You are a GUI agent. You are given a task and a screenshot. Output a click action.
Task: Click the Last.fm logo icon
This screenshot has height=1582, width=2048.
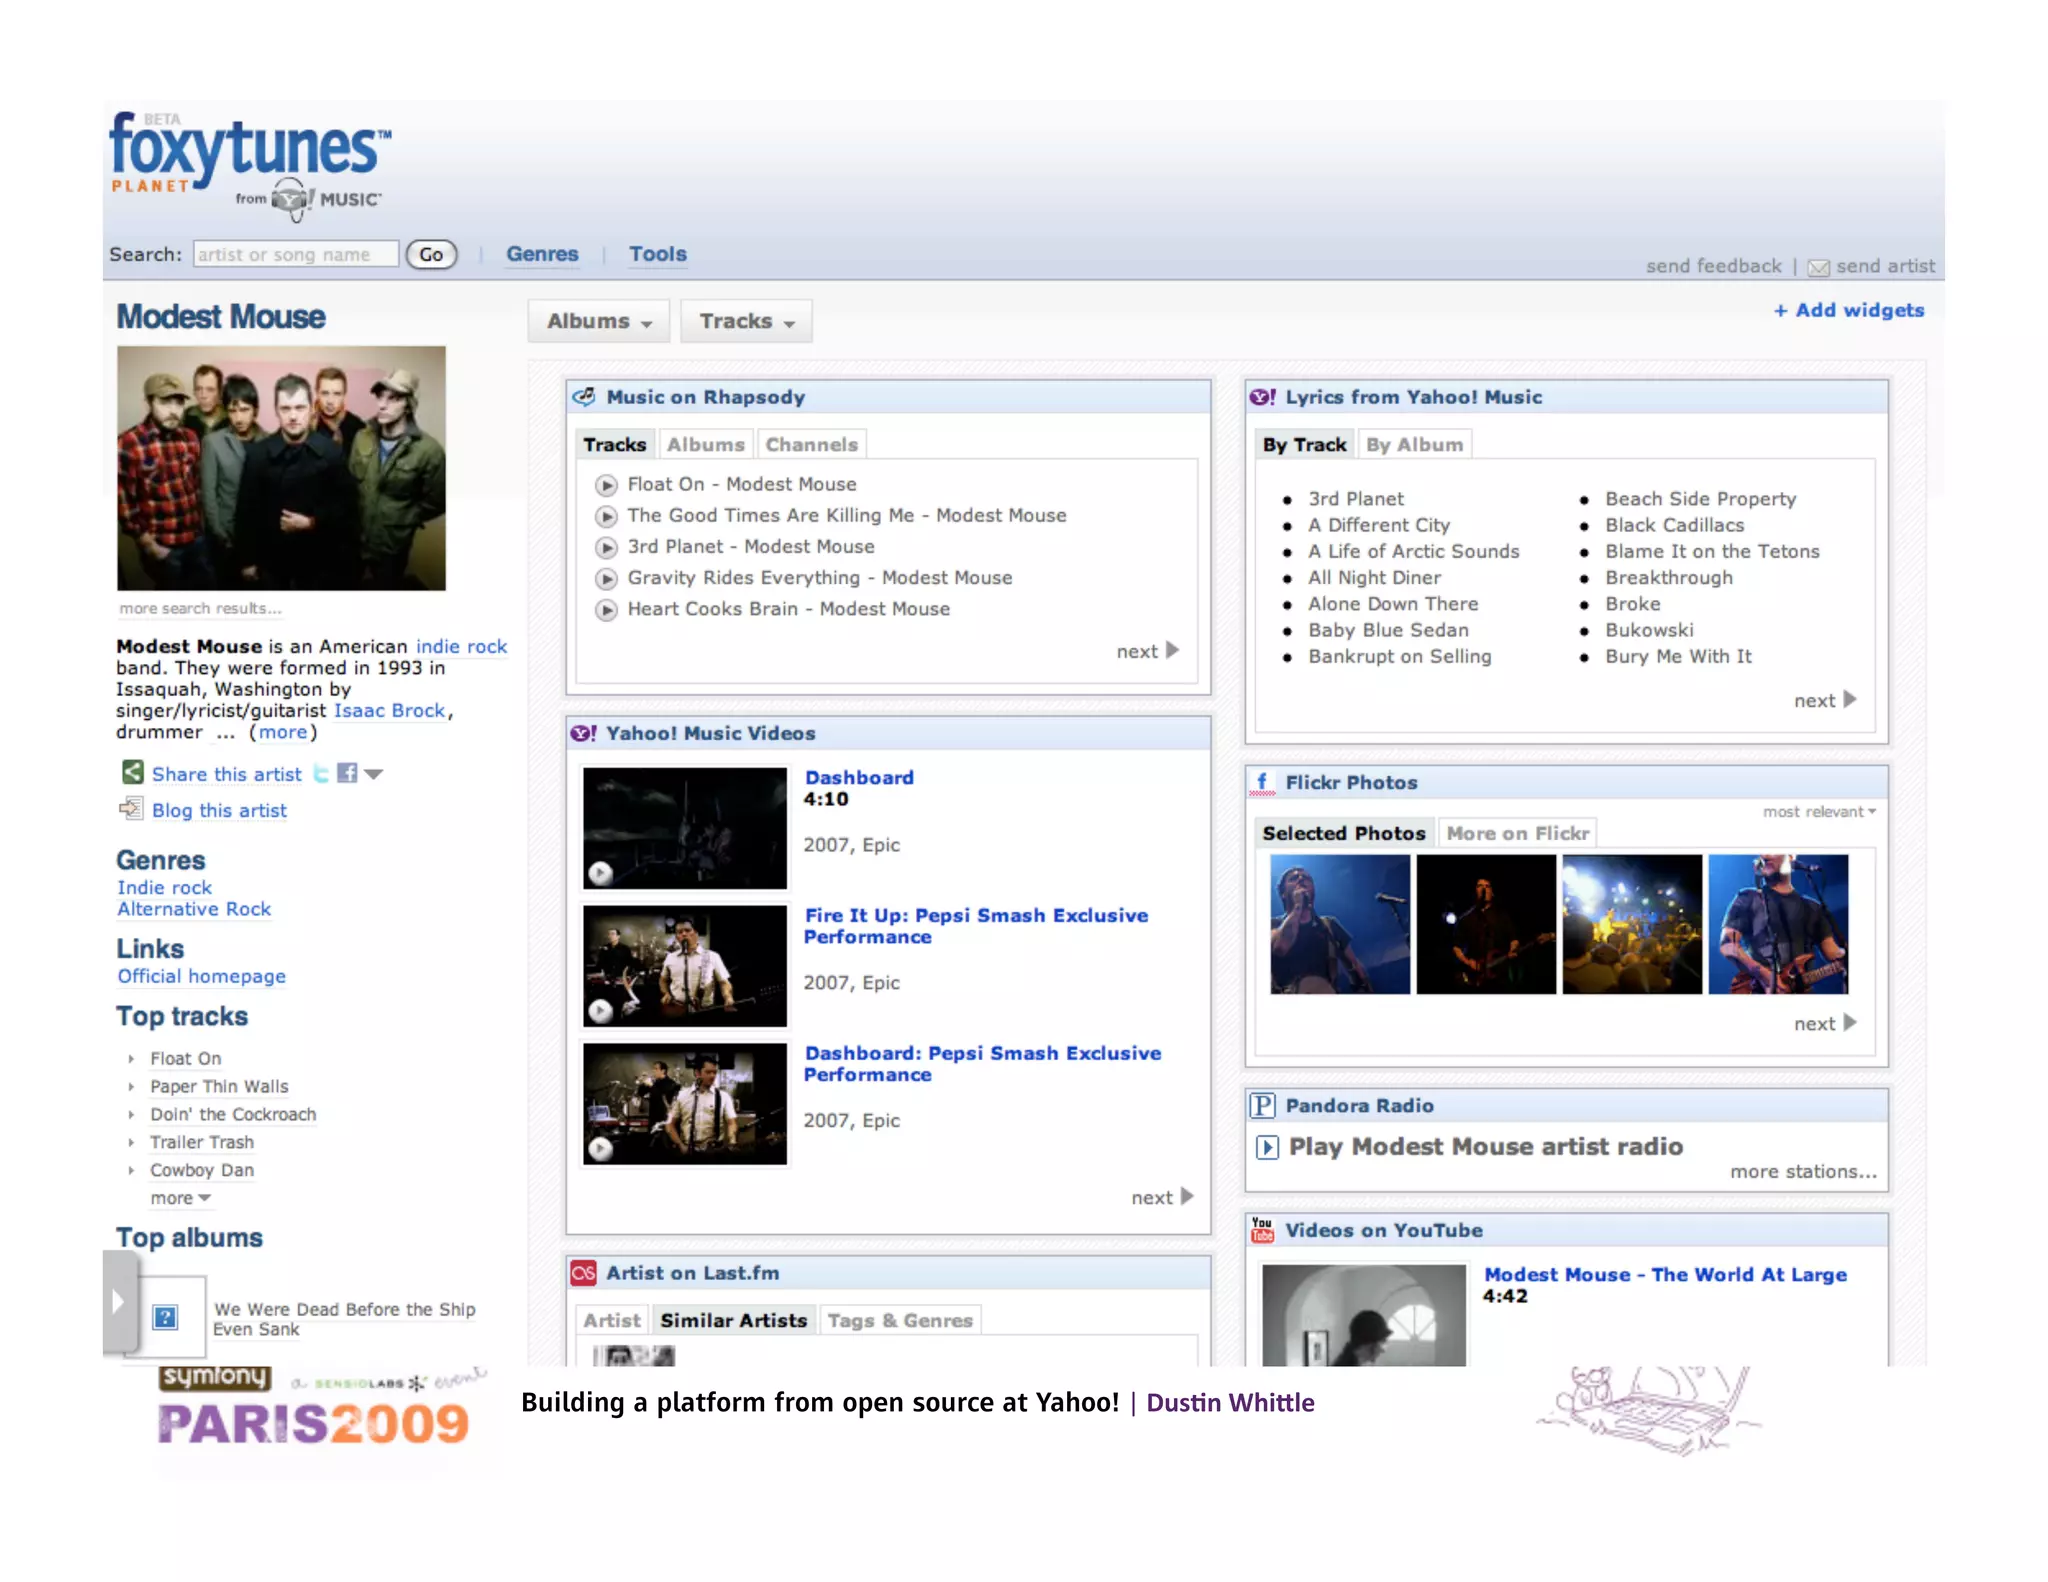click(x=583, y=1272)
